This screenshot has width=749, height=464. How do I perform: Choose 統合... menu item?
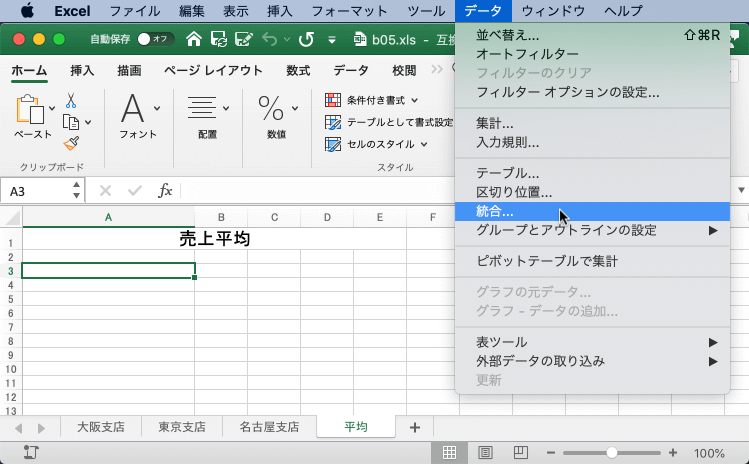[592, 211]
